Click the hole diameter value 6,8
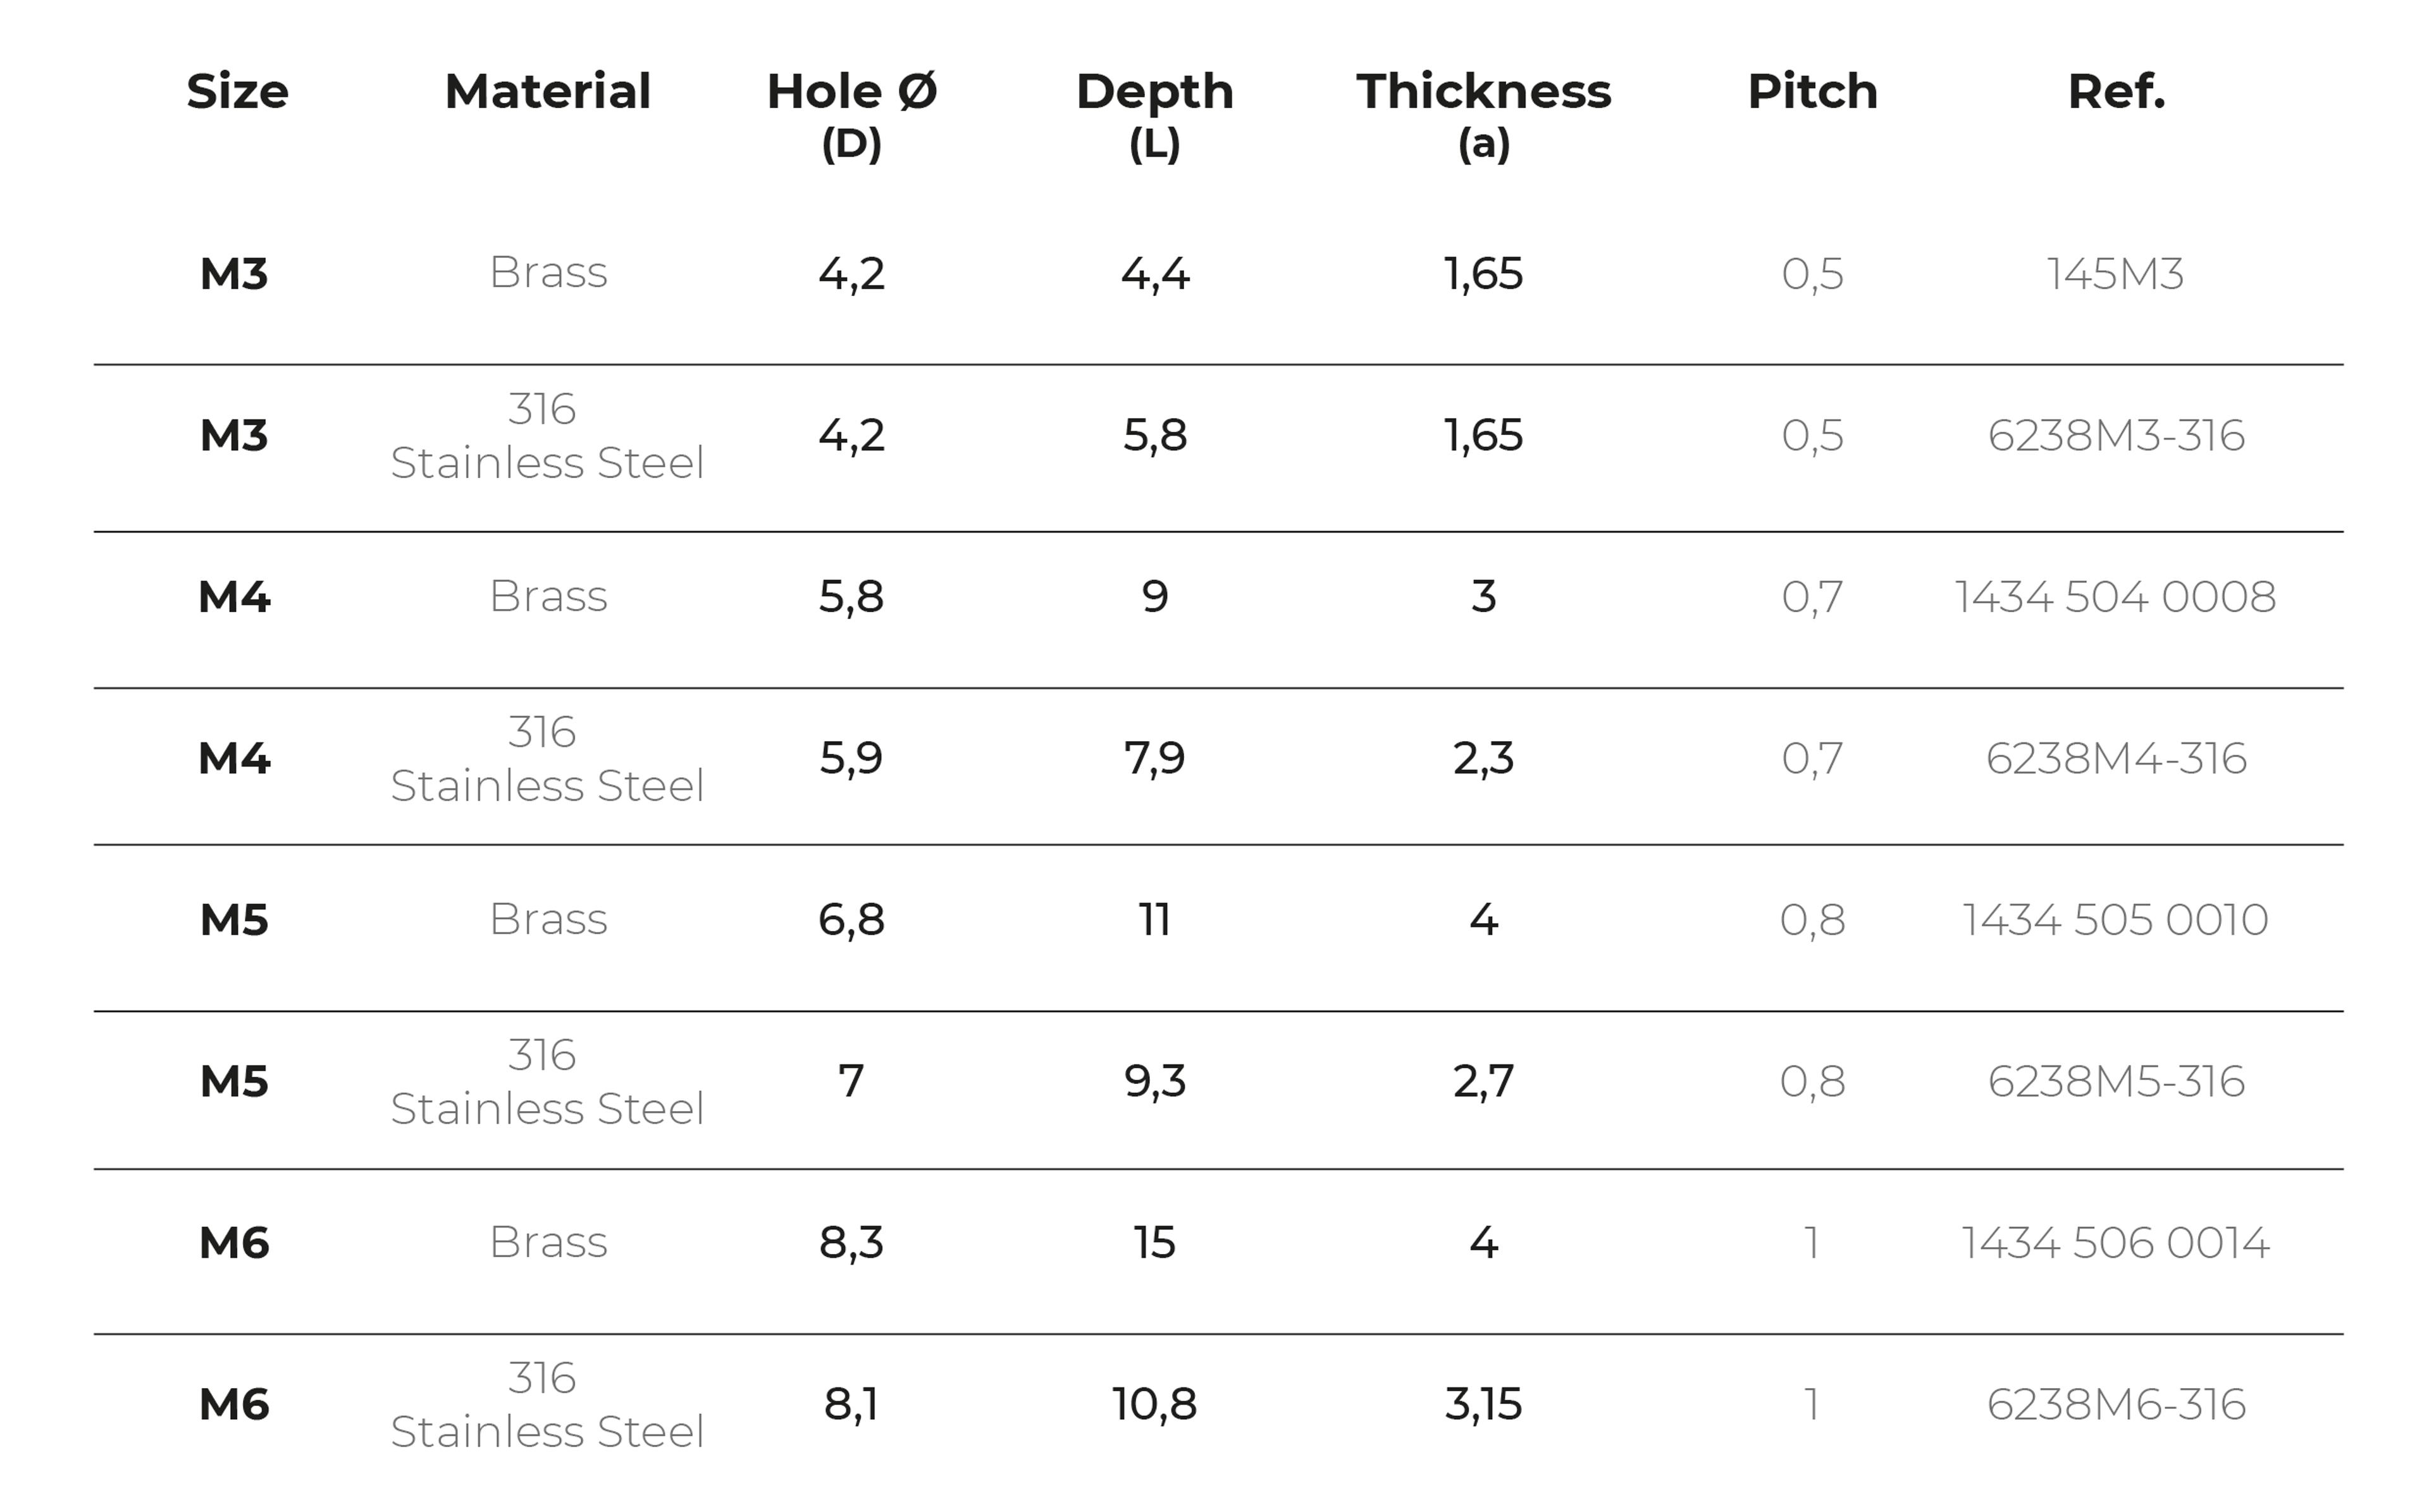 click(851, 920)
